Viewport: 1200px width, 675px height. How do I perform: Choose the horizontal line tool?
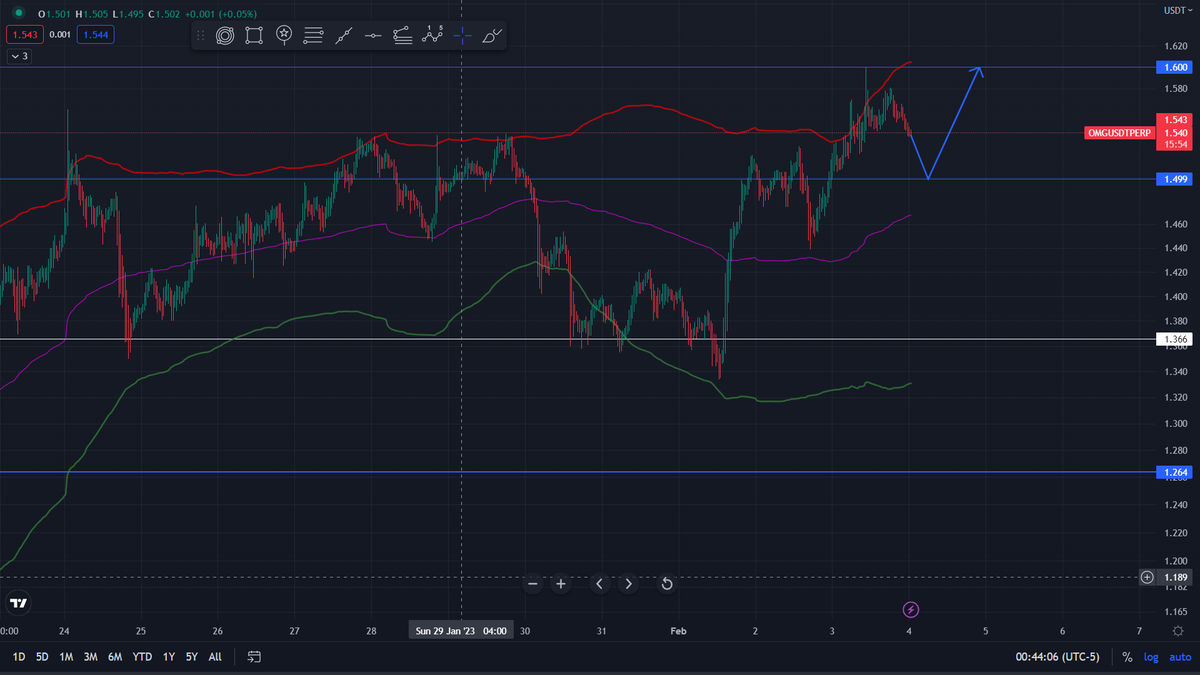click(373, 36)
